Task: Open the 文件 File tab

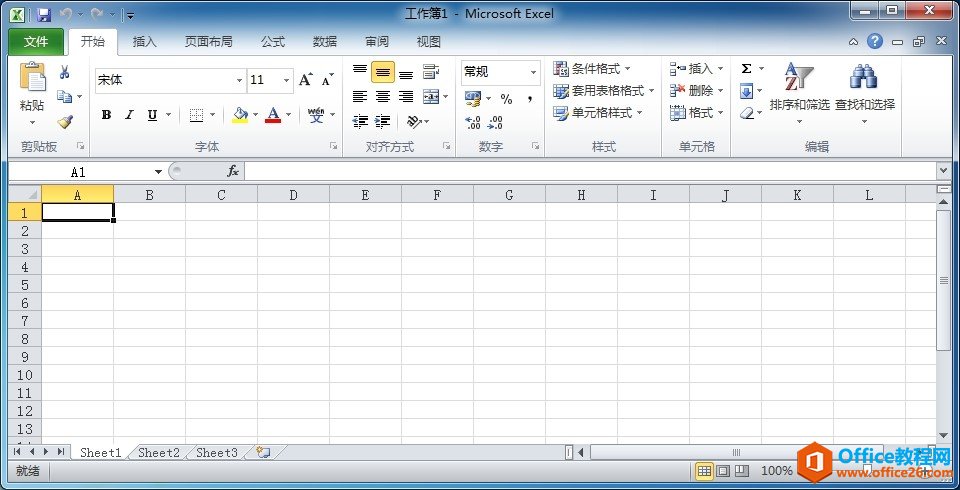Action: coord(36,42)
